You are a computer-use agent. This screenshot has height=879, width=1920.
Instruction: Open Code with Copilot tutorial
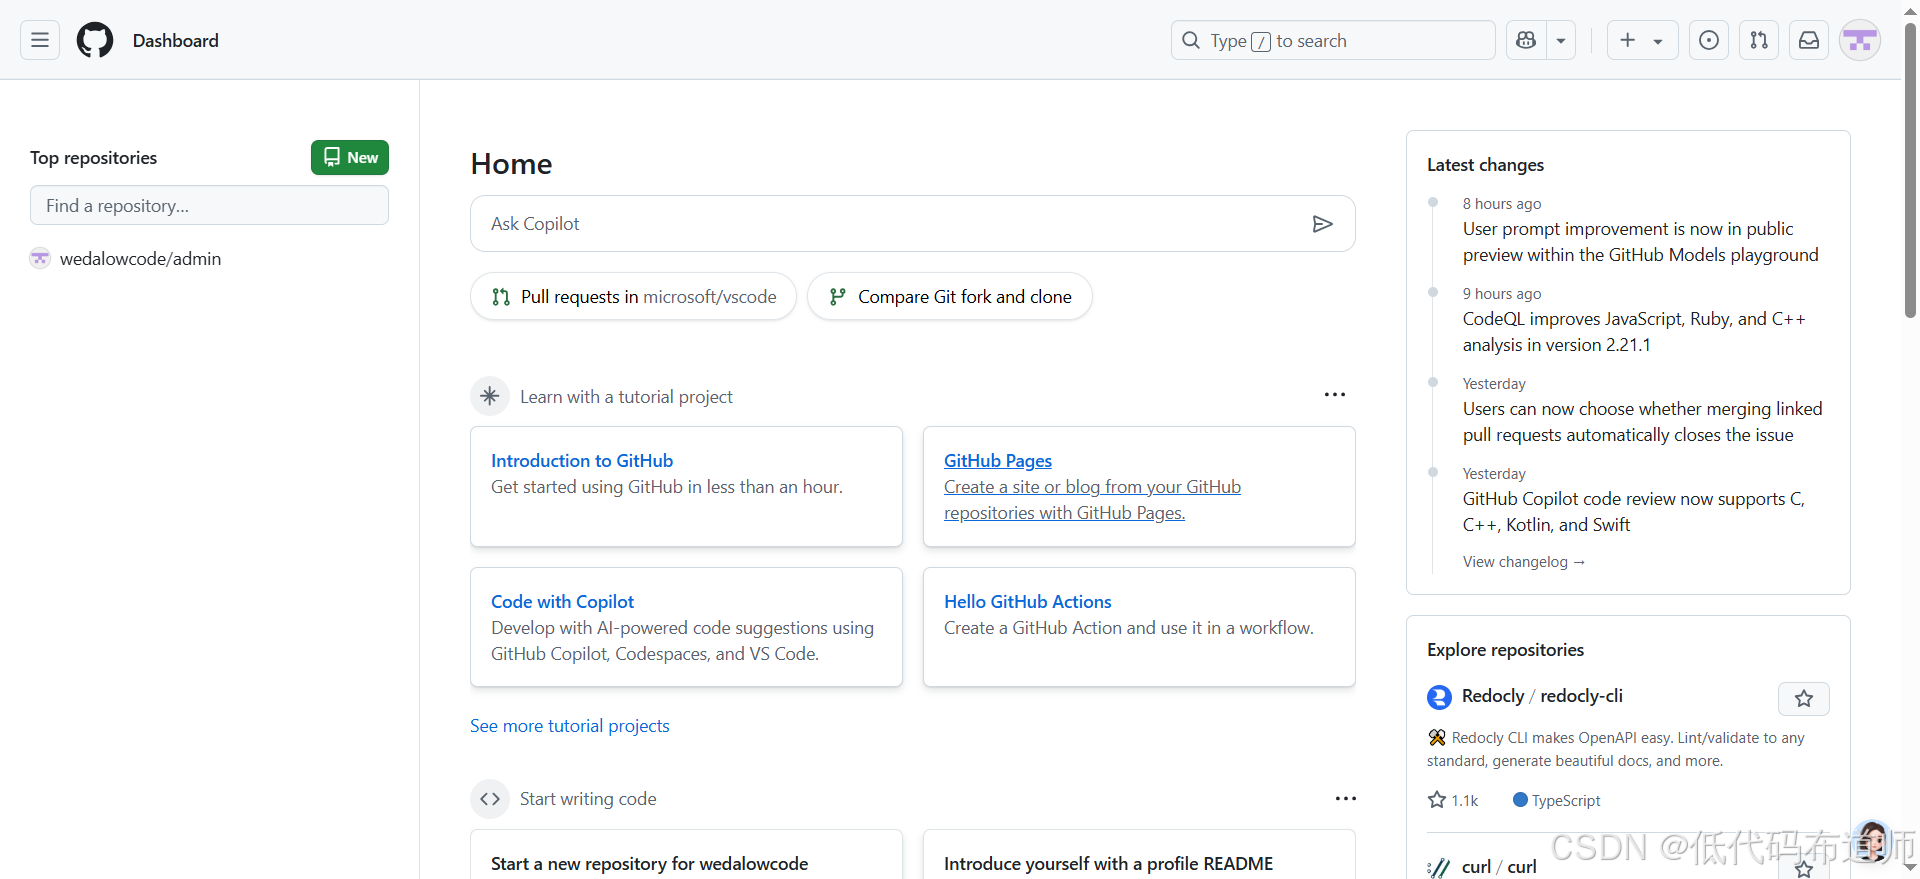coord(562,602)
